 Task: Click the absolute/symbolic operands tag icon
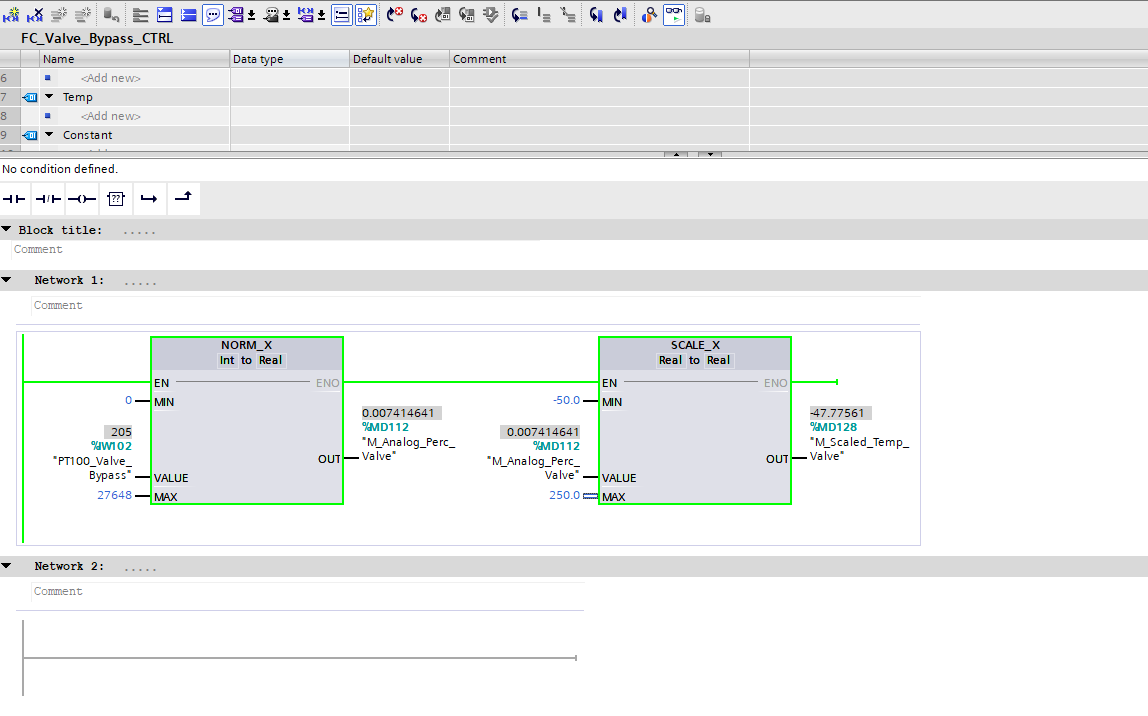tap(236, 15)
